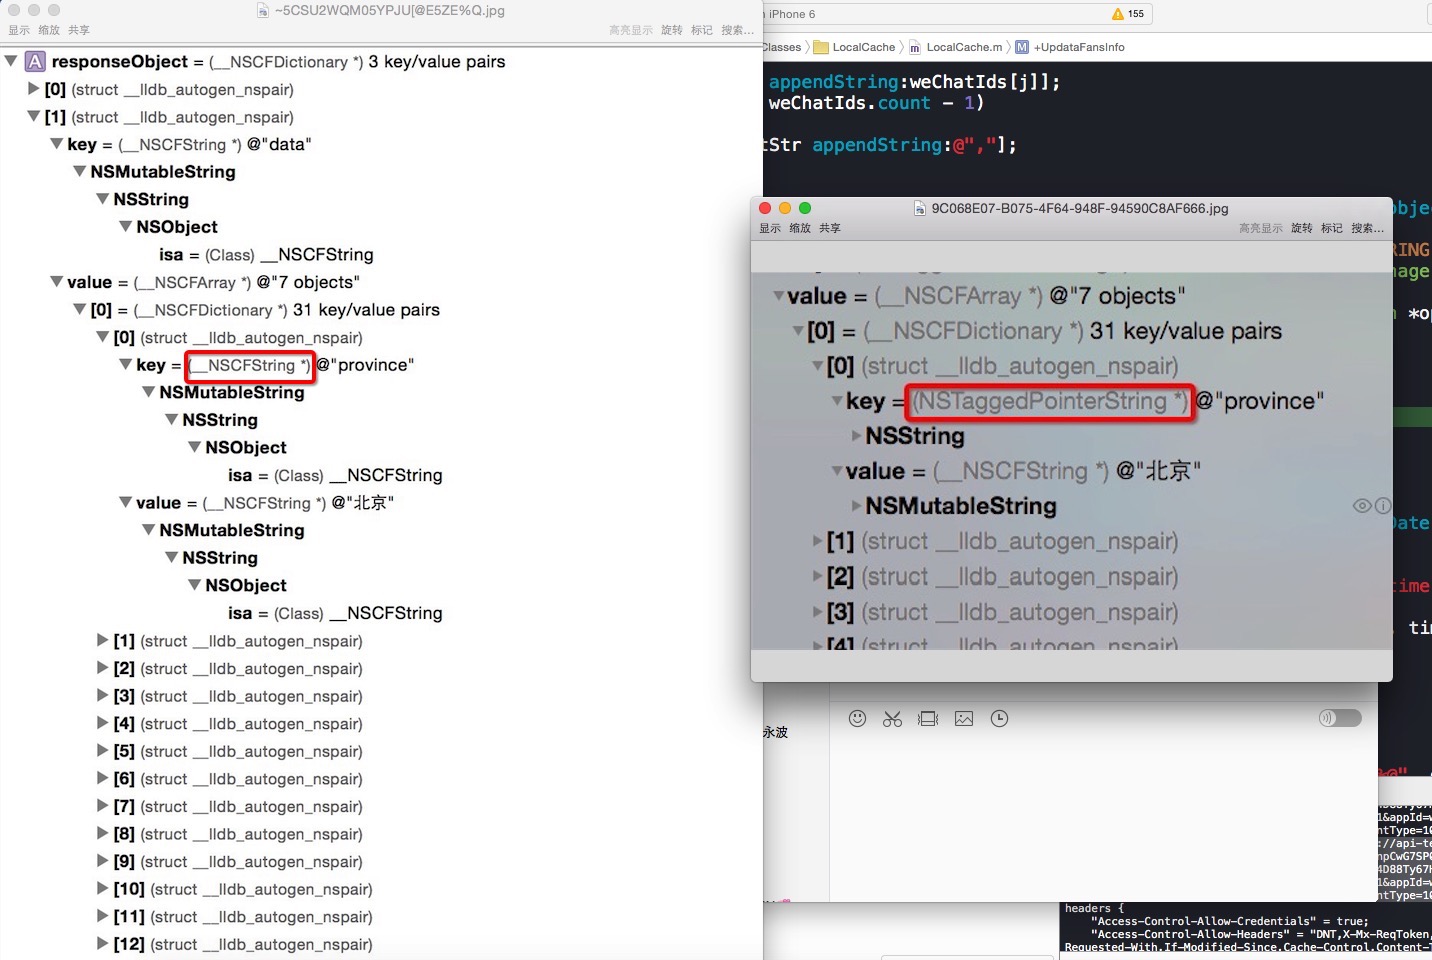This screenshot has width=1432, height=960.
Task: Expand the [5] nspair row in left window
Action: pyautogui.click(x=102, y=751)
